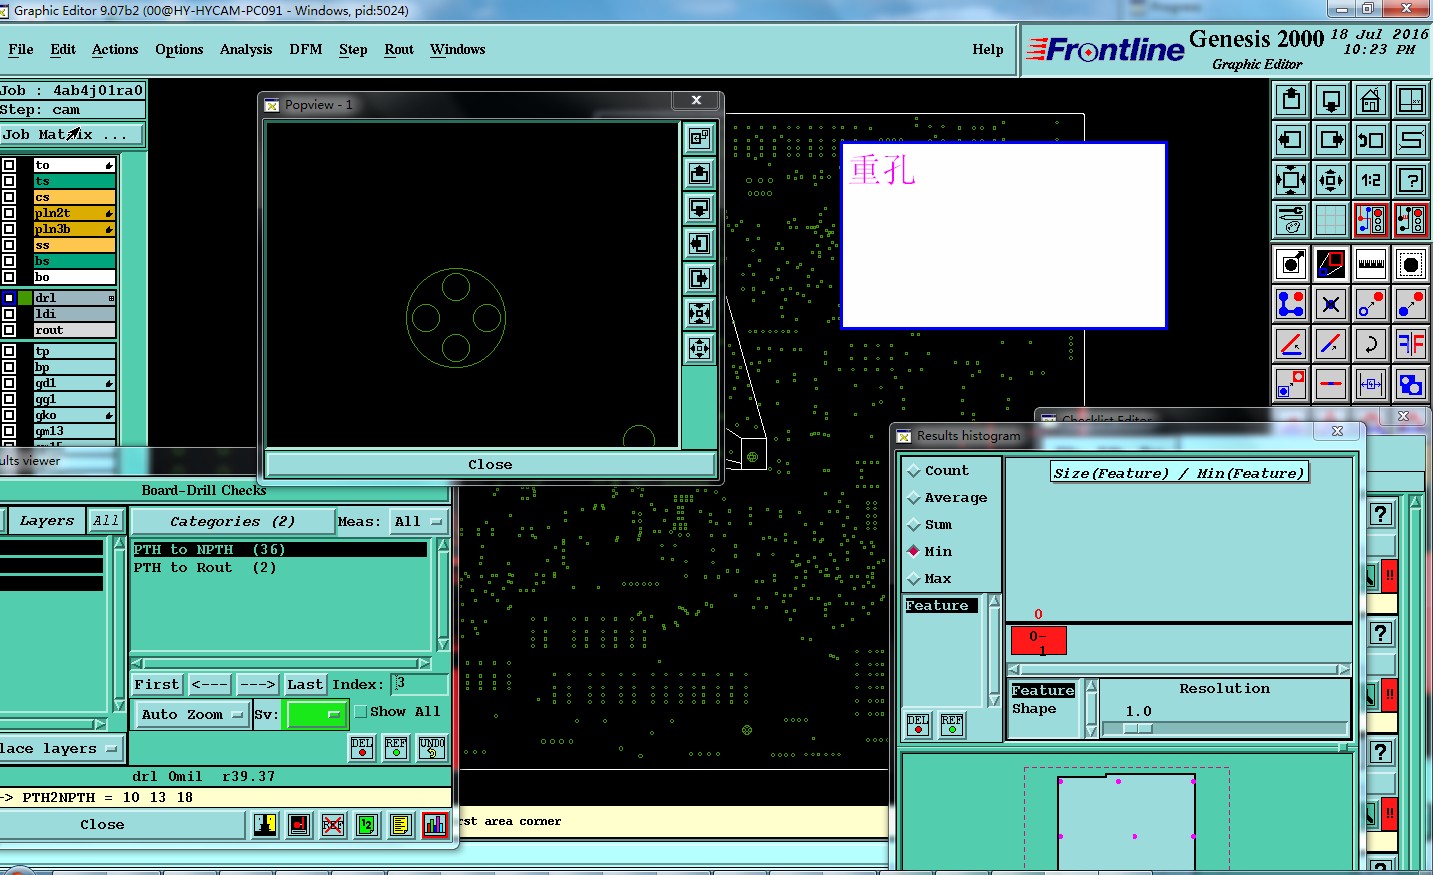The height and width of the screenshot is (875, 1433).
Task: Click the area zoom red-blue squares icon
Action: point(1331,264)
